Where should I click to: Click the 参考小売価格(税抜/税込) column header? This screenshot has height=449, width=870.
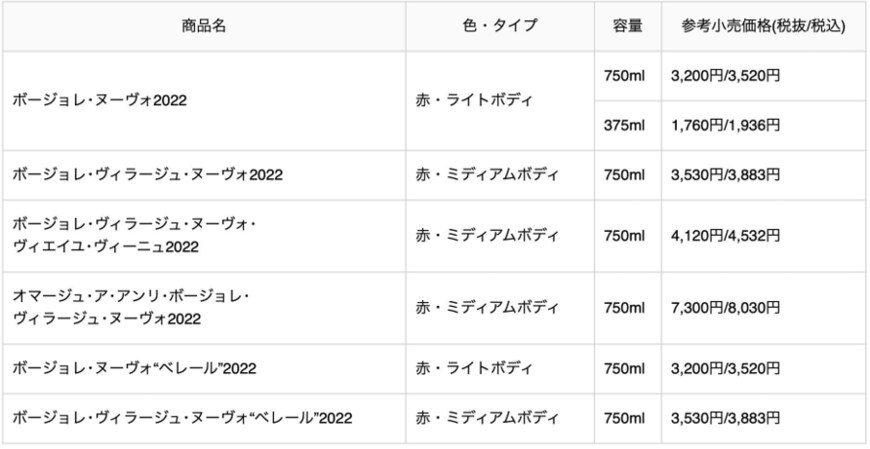763,26
